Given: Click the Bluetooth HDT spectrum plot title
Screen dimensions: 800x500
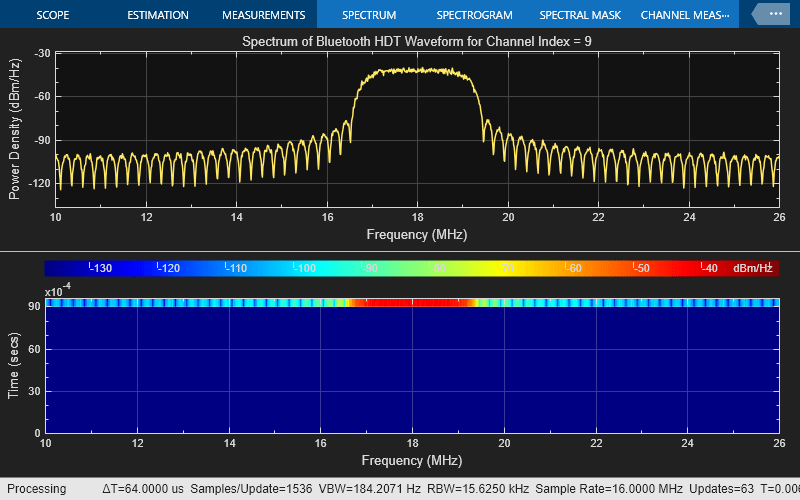Looking at the screenshot, I should 417,41.
